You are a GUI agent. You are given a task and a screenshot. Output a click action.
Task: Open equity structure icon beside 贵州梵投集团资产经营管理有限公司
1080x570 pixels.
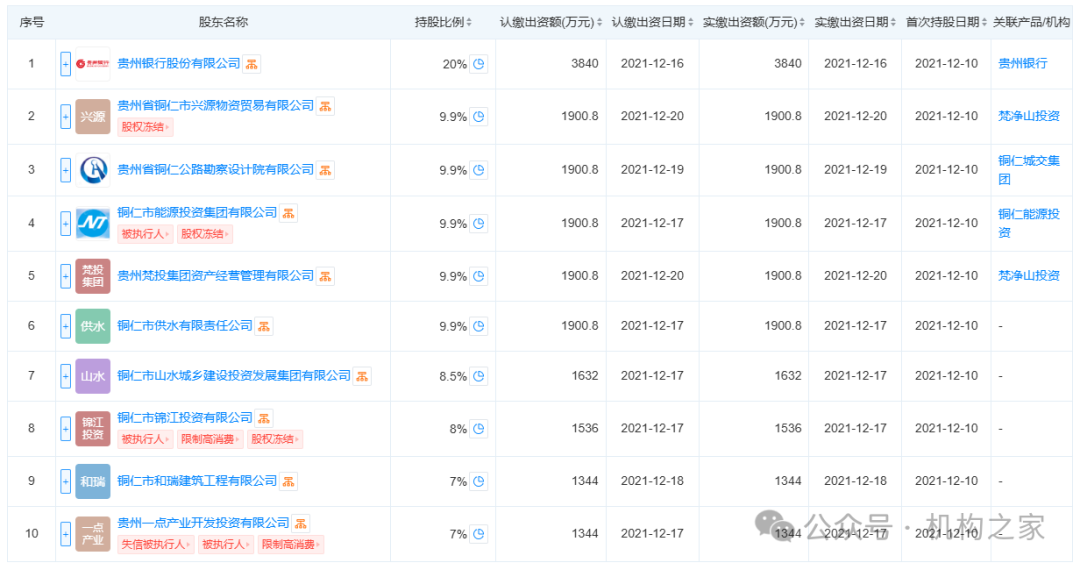[x=326, y=276]
